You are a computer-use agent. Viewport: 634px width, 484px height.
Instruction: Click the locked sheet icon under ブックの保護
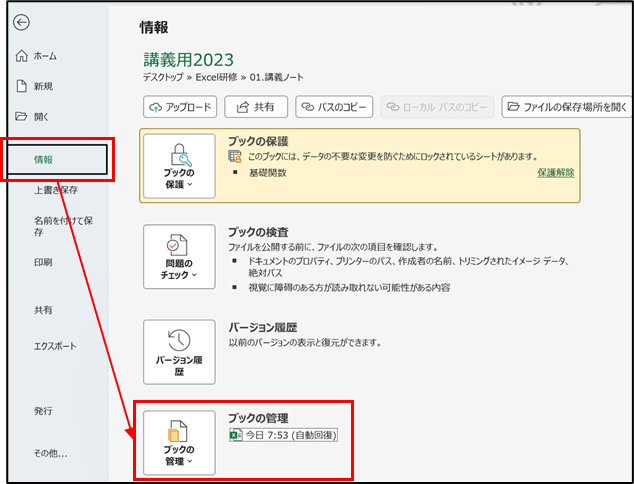pyautogui.click(x=235, y=156)
